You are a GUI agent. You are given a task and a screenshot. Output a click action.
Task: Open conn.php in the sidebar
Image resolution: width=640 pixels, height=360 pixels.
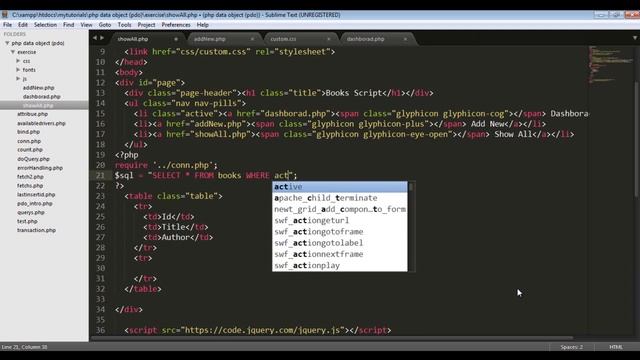tap(29, 141)
